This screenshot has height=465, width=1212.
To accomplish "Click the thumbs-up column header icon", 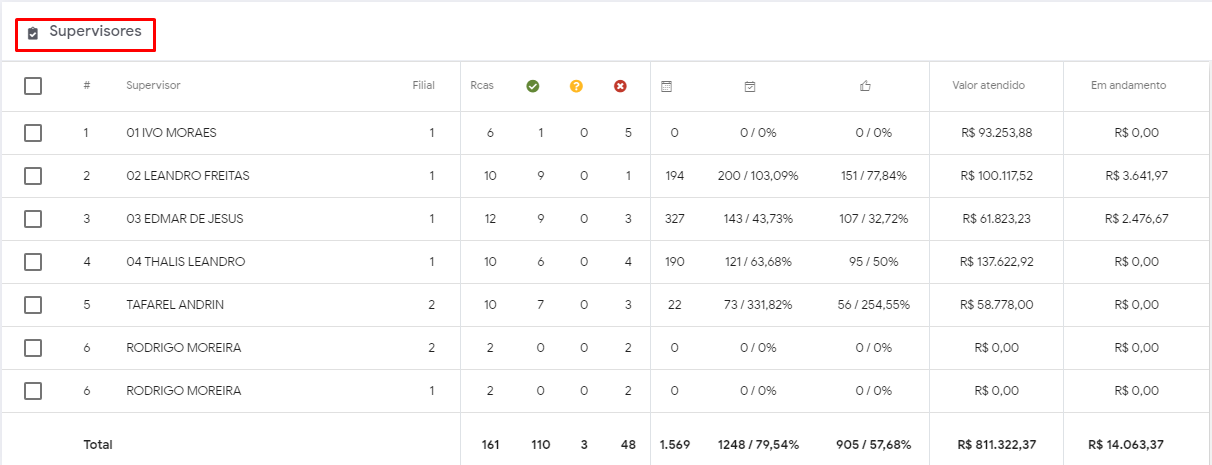I will tap(865, 86).
